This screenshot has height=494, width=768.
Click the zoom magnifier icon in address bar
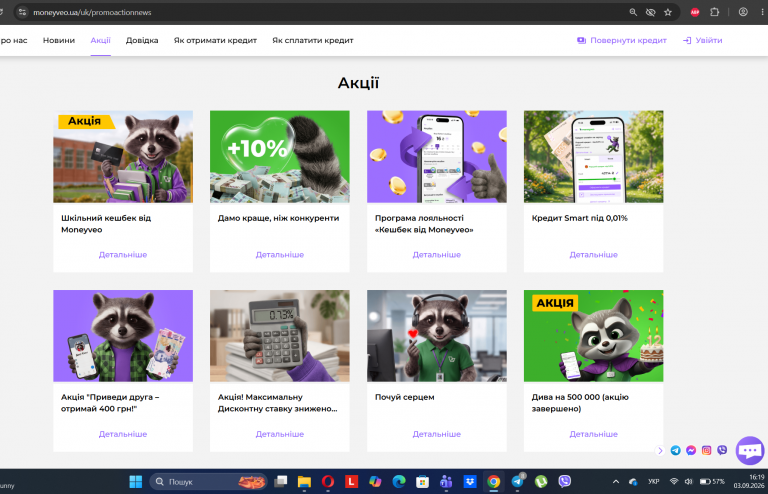(633, 12)
